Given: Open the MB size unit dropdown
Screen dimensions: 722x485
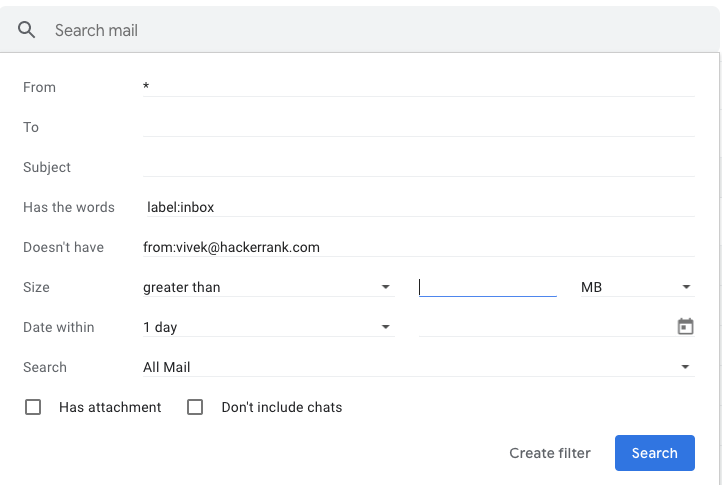Looking at the screenshot, I should (637, 287).
